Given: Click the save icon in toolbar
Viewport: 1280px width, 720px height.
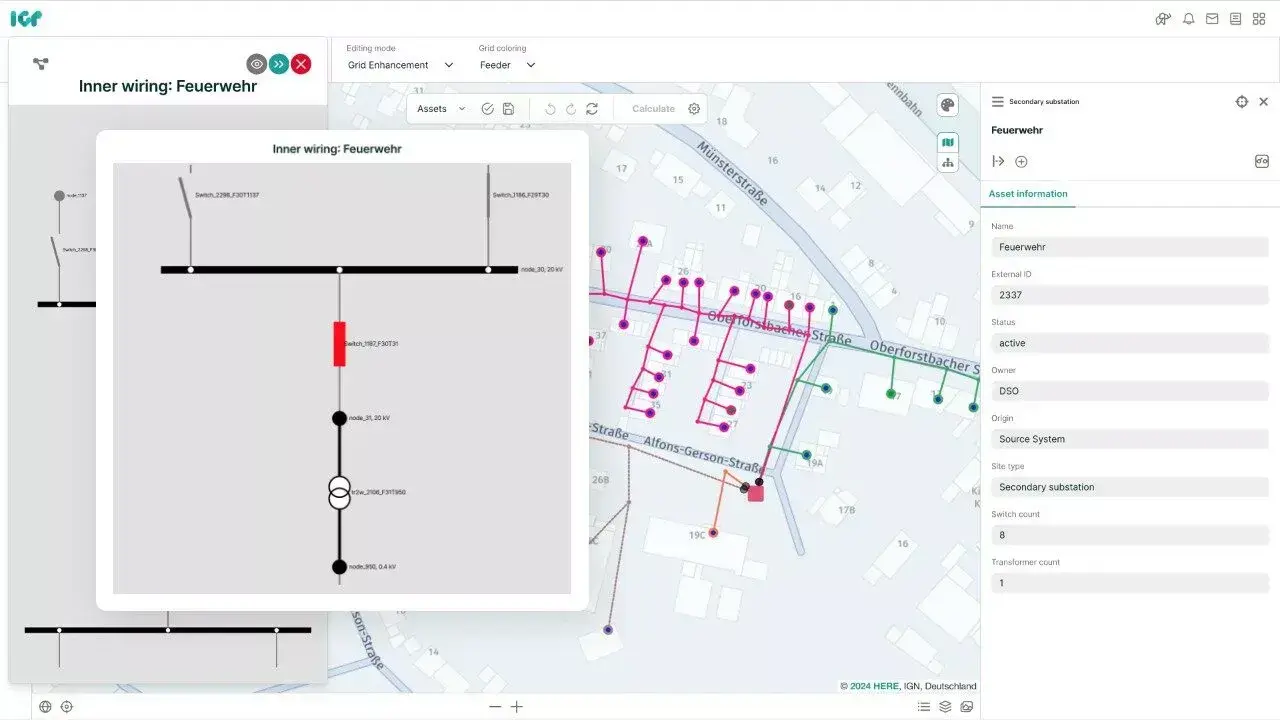Looking at the screenshot, I should click(509, 109).
